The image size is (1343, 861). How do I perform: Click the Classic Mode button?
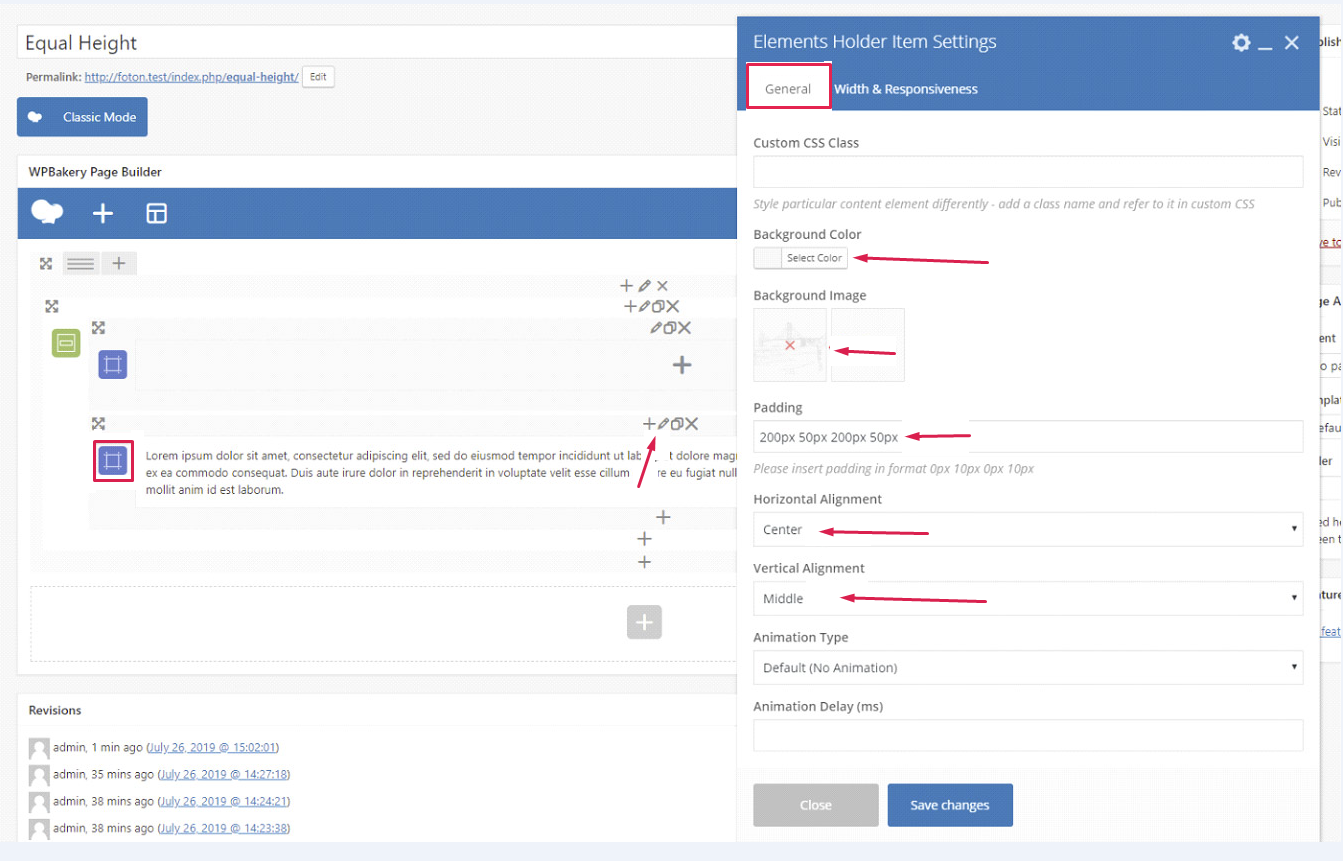(x=82, y=117)
